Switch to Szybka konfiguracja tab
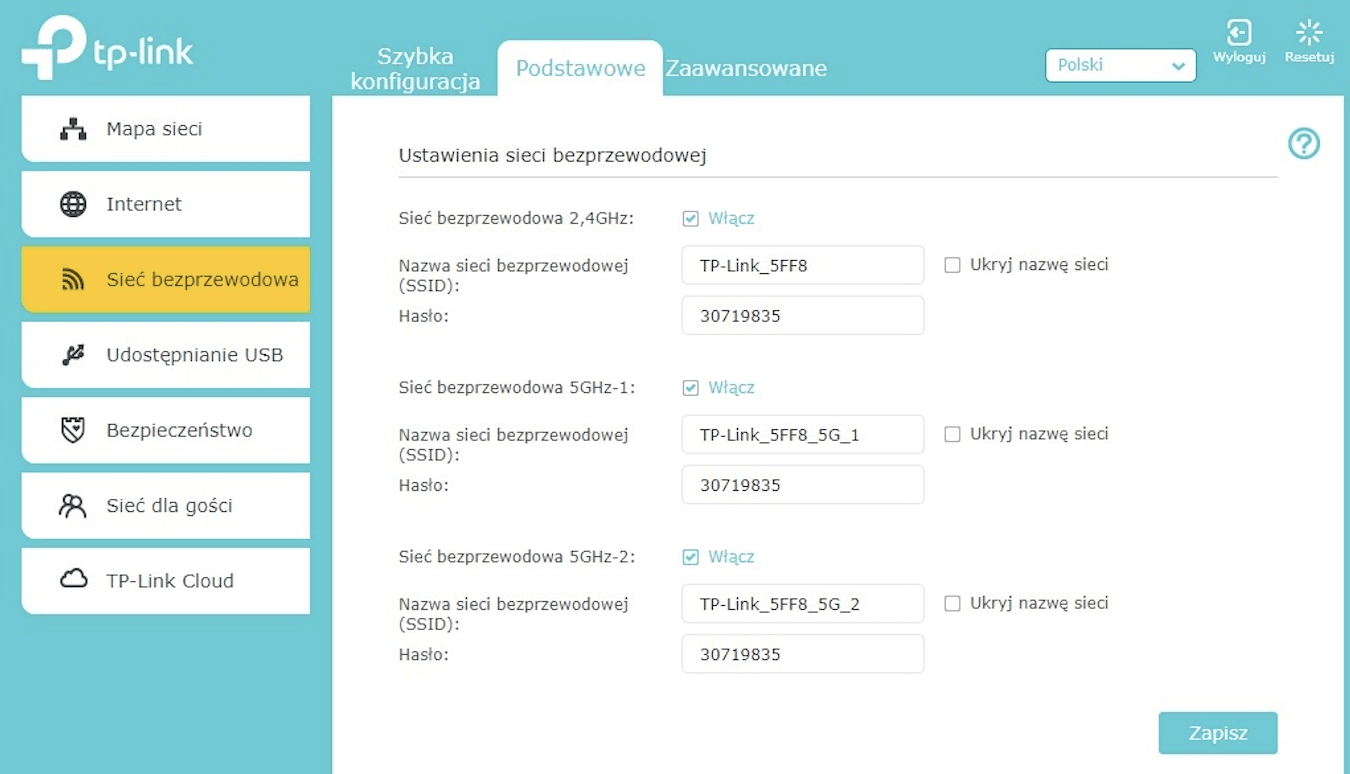The image size is (1350, 774). pos(415,69)
